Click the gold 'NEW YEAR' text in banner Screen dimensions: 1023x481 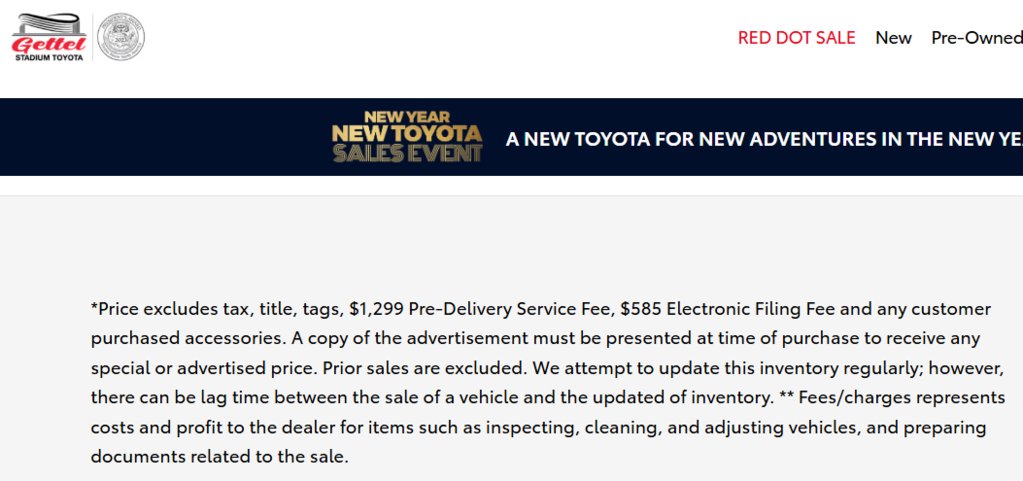tap(407, 117)
